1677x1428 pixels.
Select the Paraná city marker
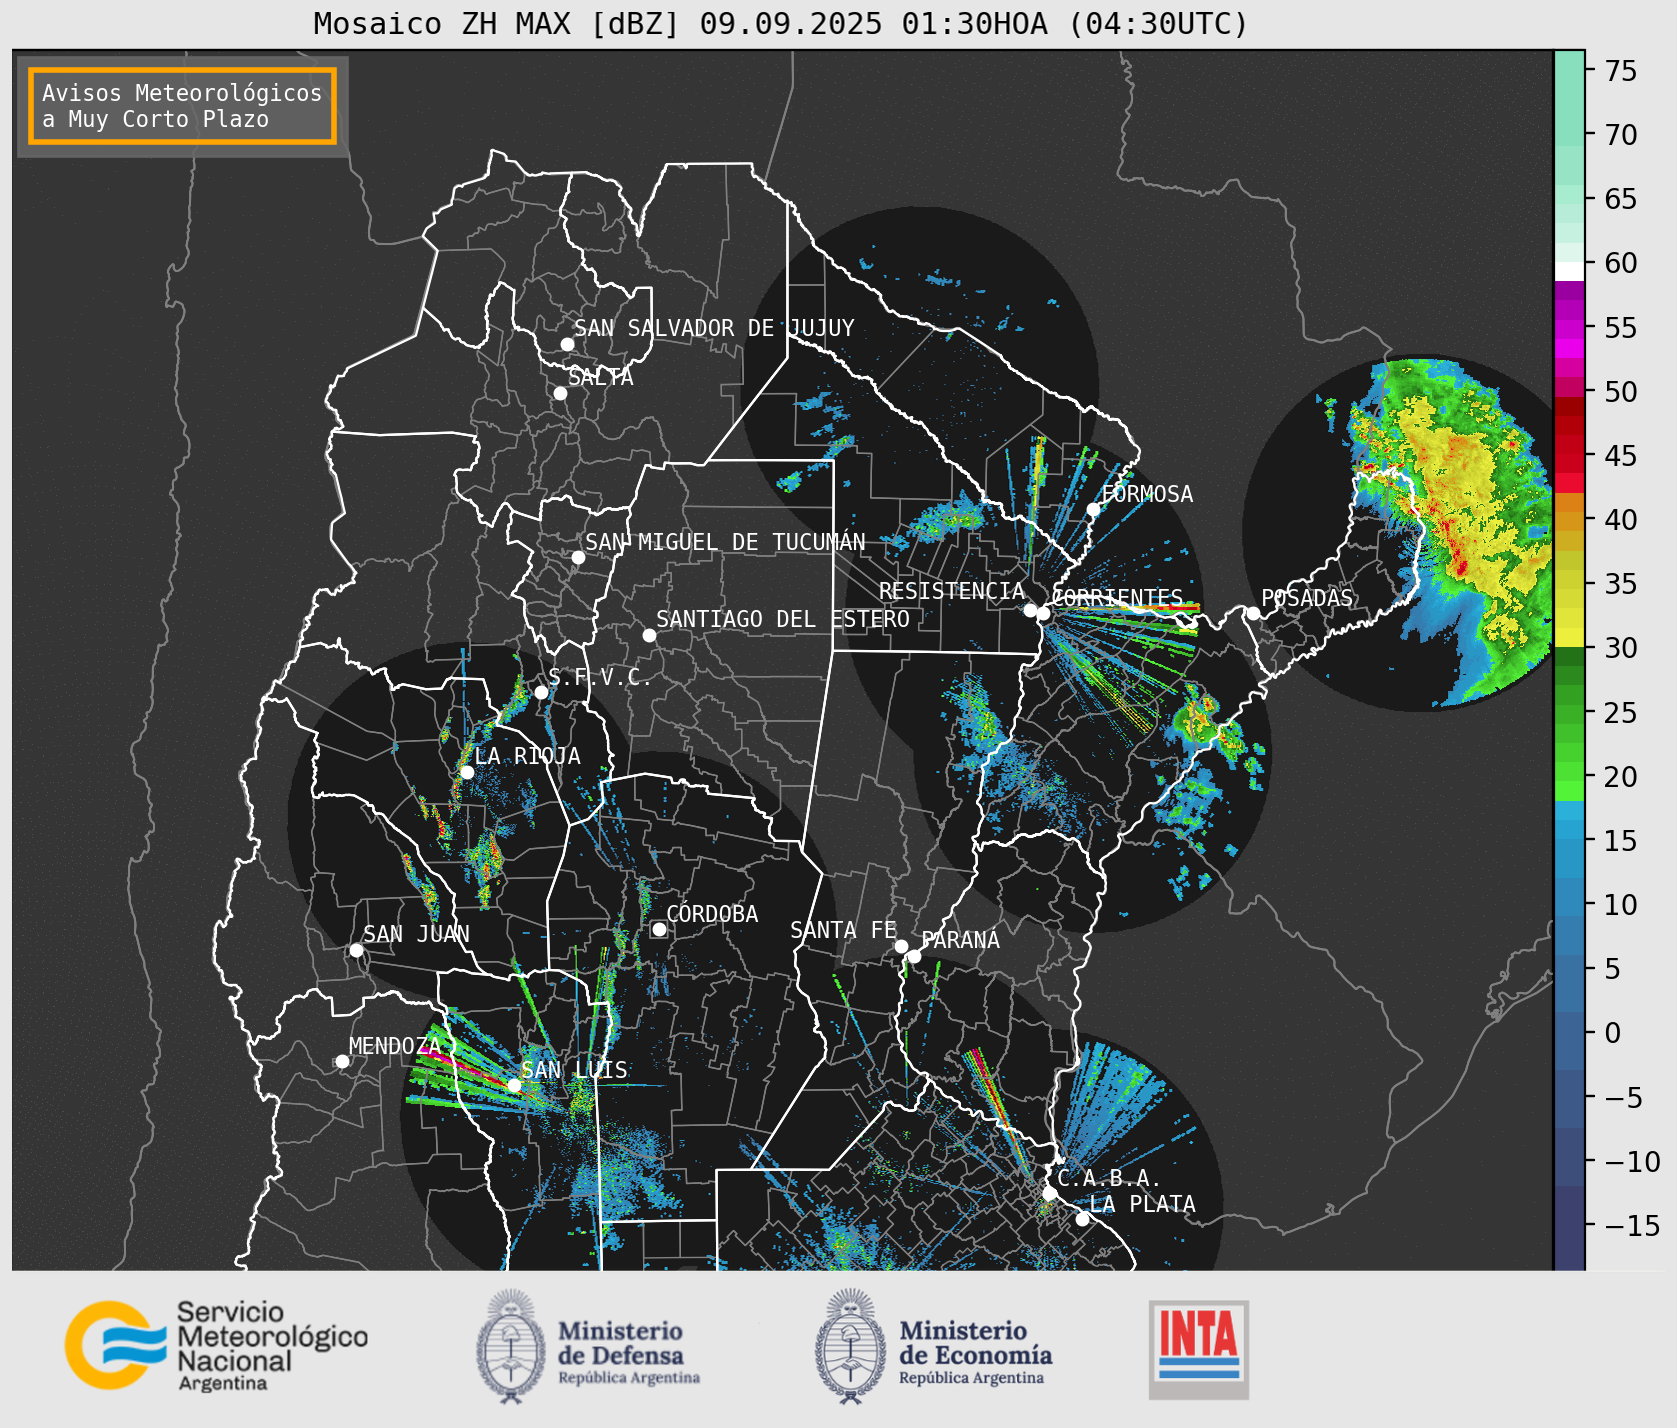(x=914, y=956)
